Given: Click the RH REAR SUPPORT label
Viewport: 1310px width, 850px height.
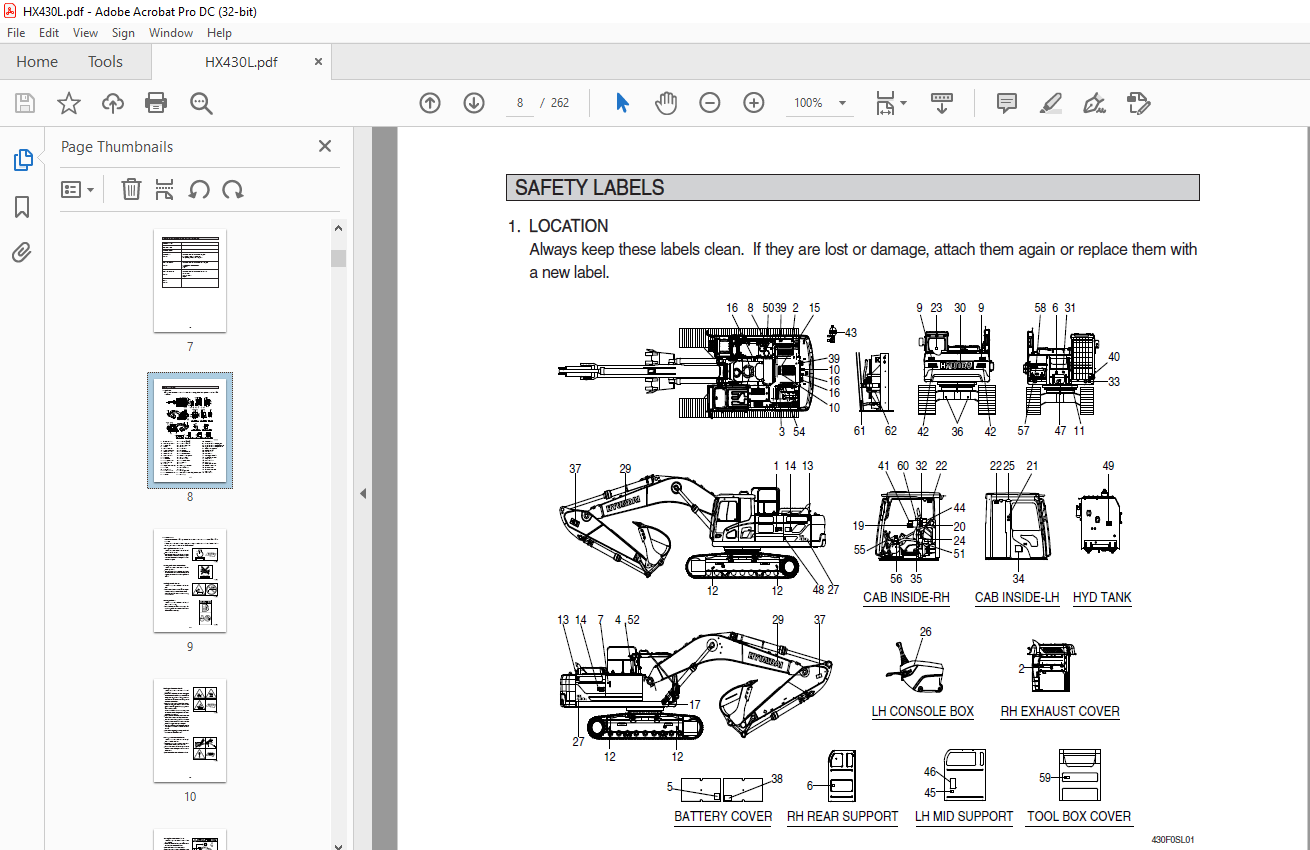Looking at the screenshot, I should 843,817.
